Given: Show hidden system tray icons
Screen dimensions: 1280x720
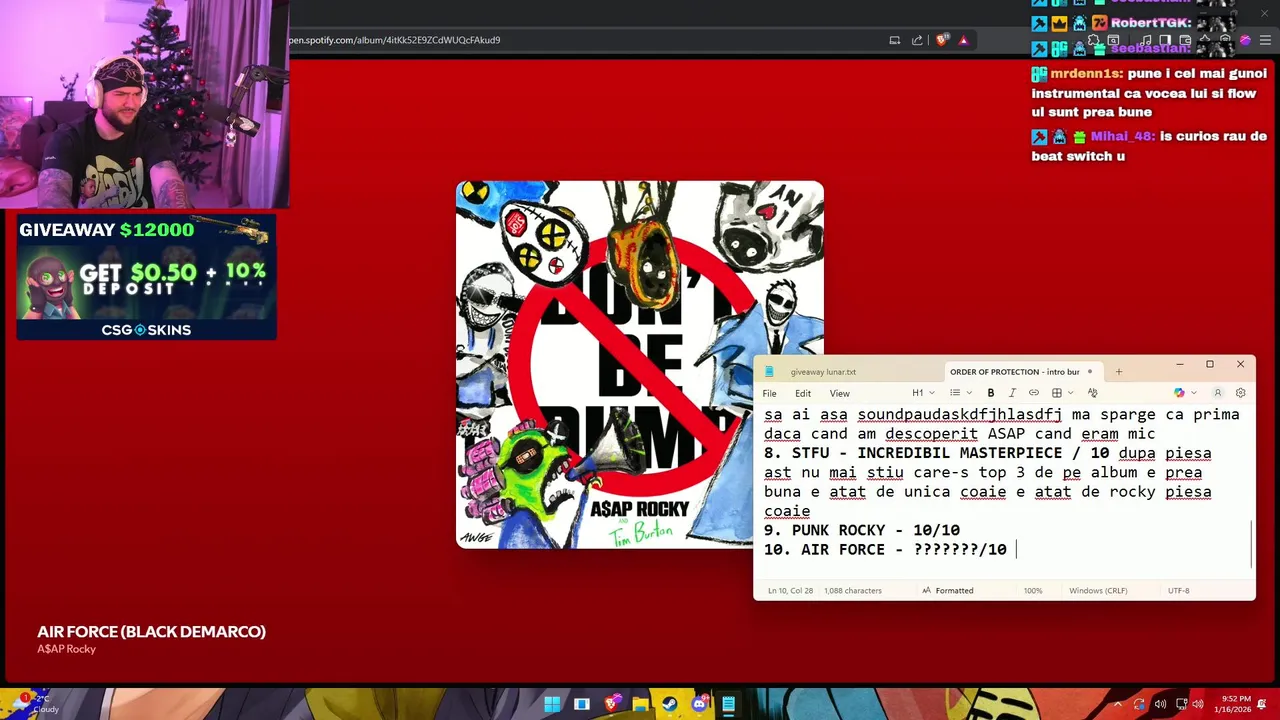Looking at the screenshot, I should pos(1118,704).
